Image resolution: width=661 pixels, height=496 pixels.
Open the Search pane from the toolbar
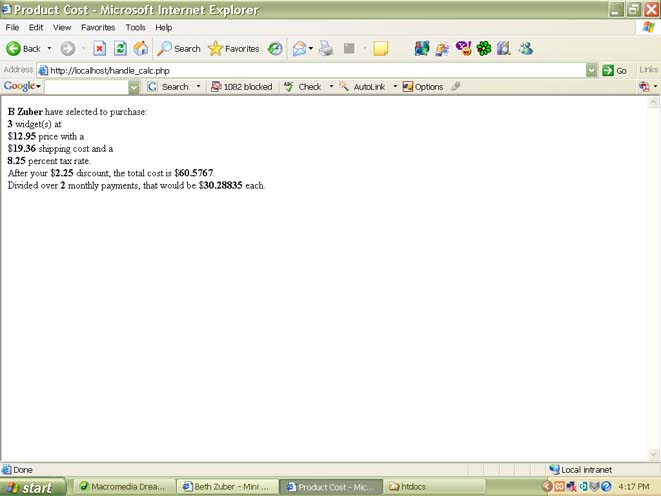tap(178, 49)
